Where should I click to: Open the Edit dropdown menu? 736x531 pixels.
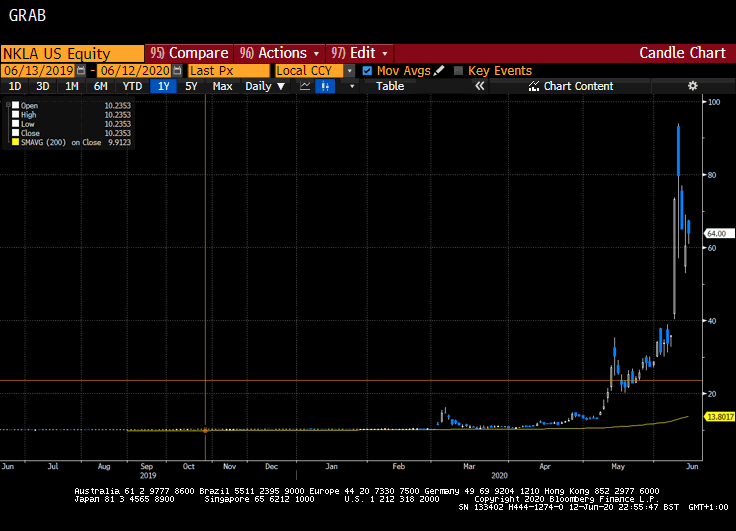coord(360,53)
